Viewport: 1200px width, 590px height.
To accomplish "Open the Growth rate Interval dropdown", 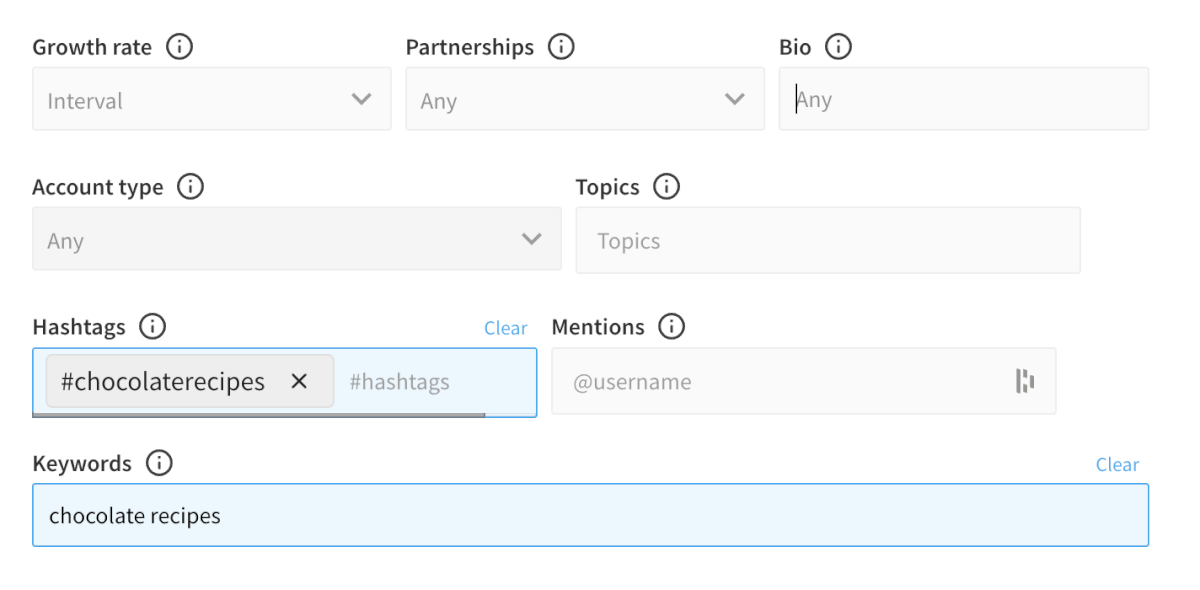I will tap(211, 100).
